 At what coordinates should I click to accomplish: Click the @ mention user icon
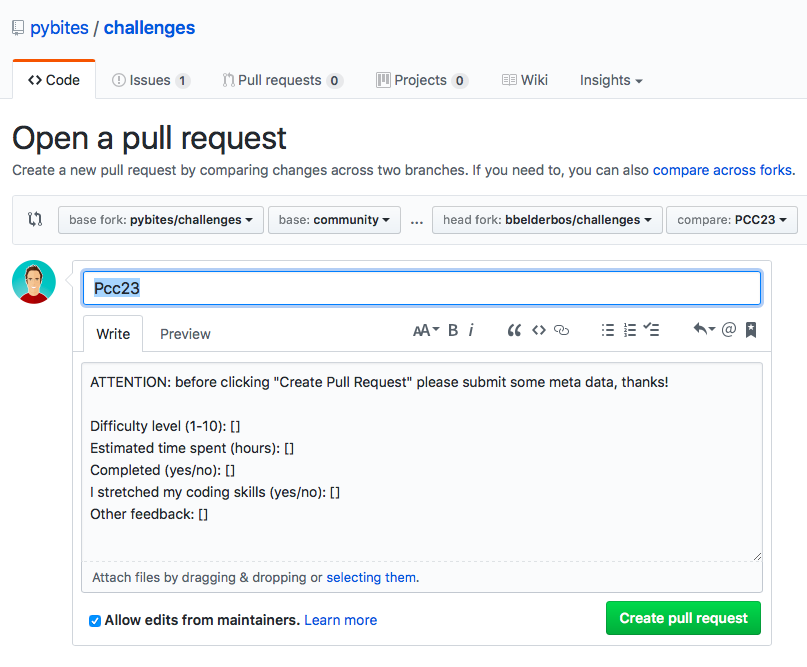point(728,330)
